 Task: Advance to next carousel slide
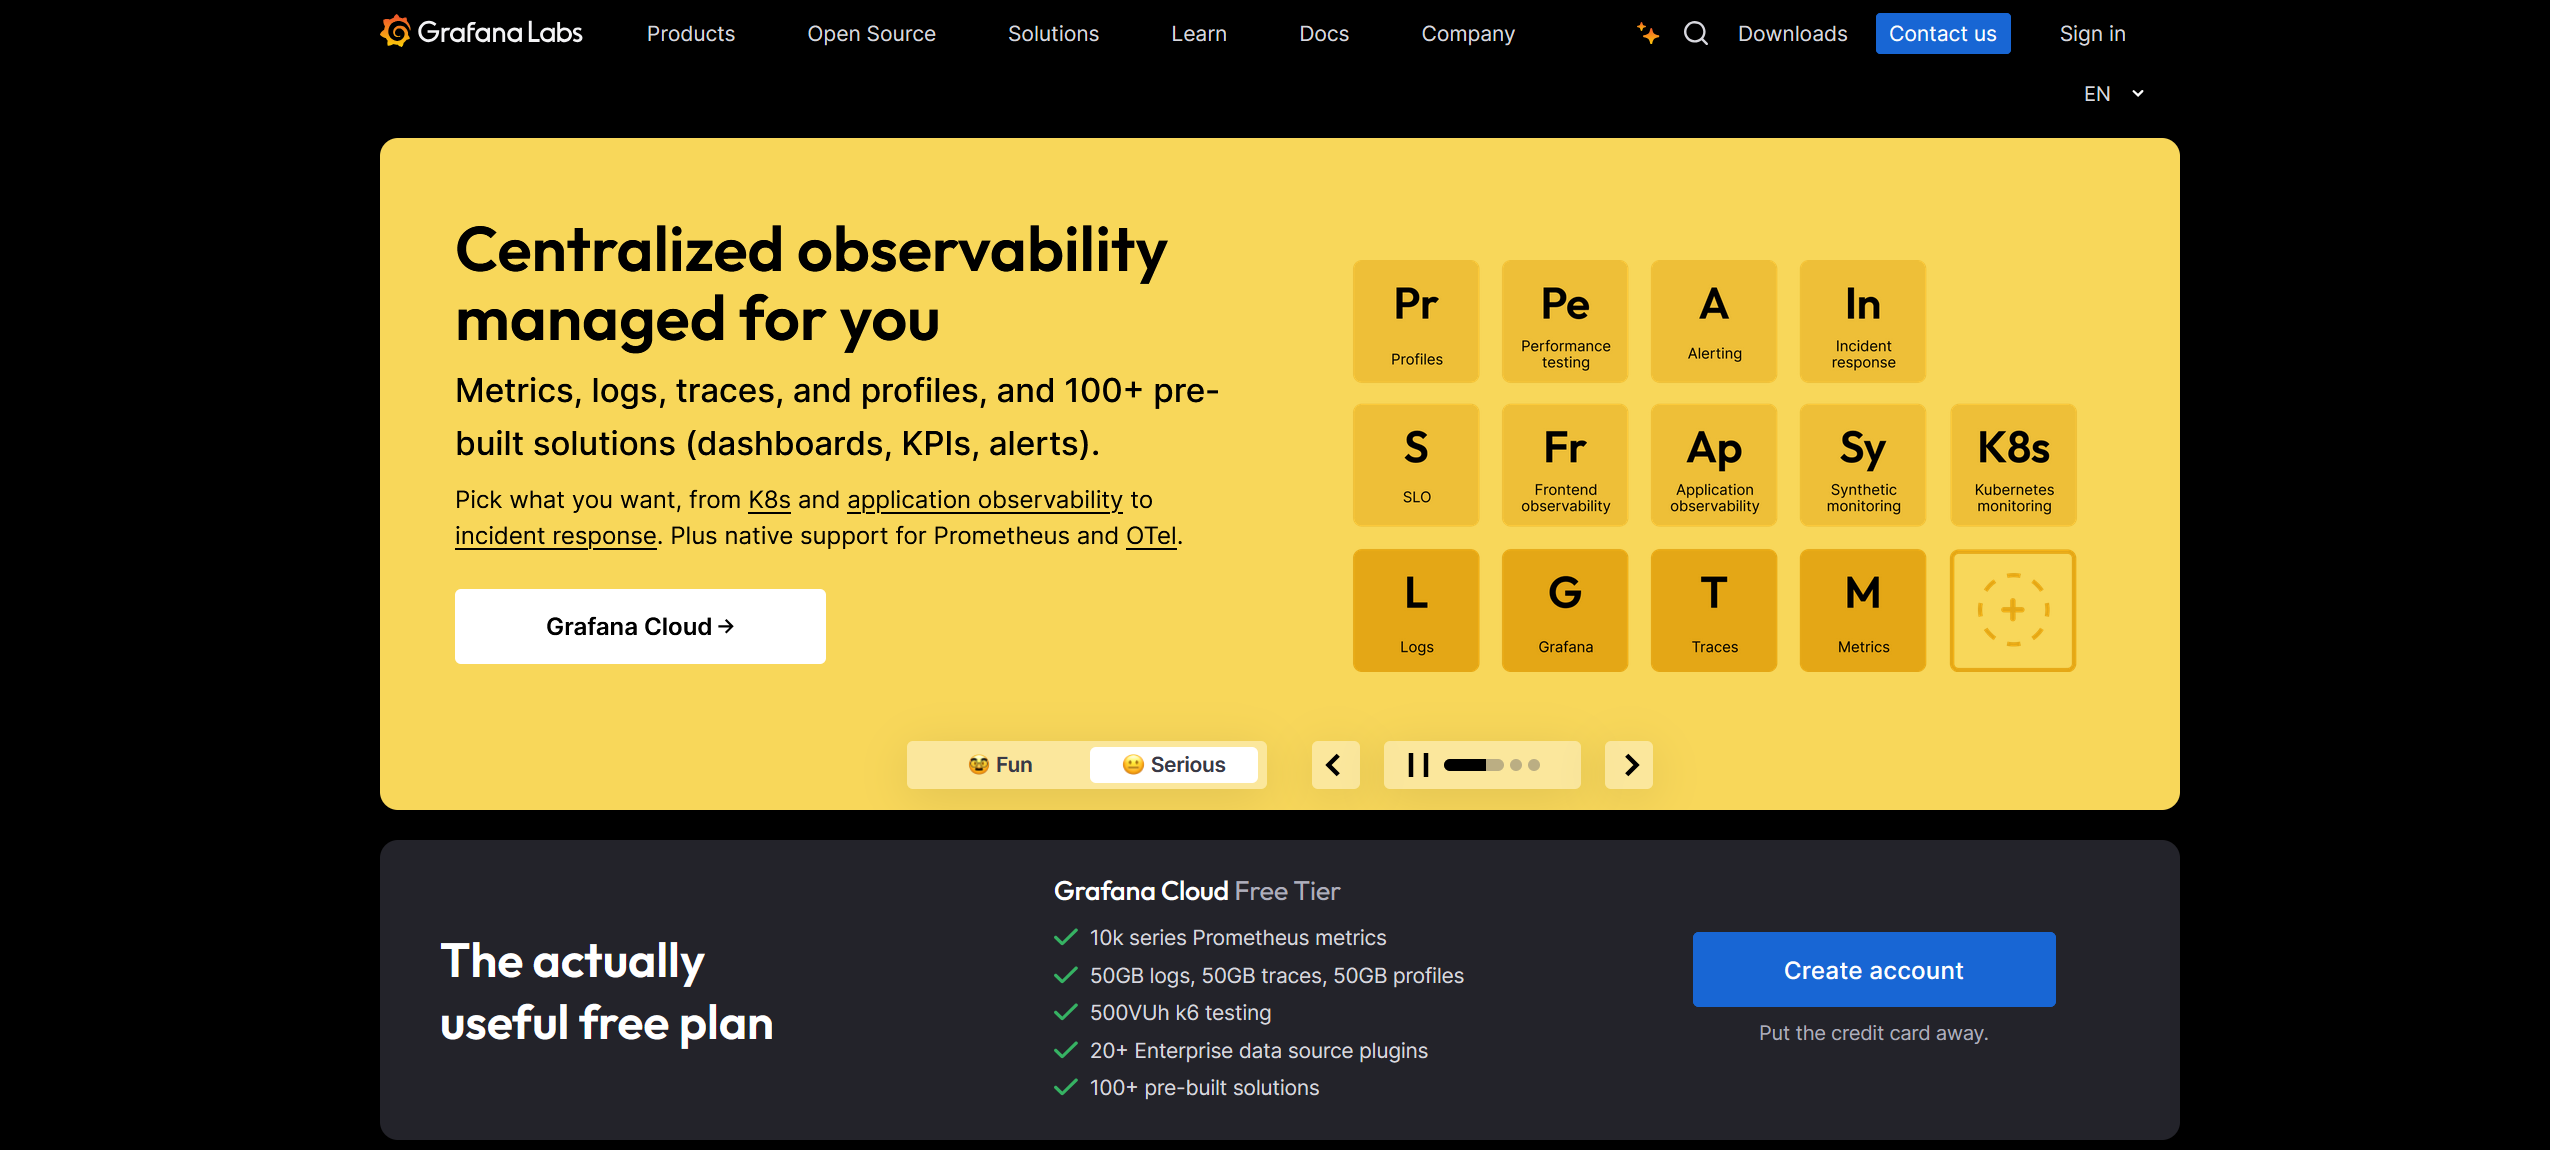1629,765
